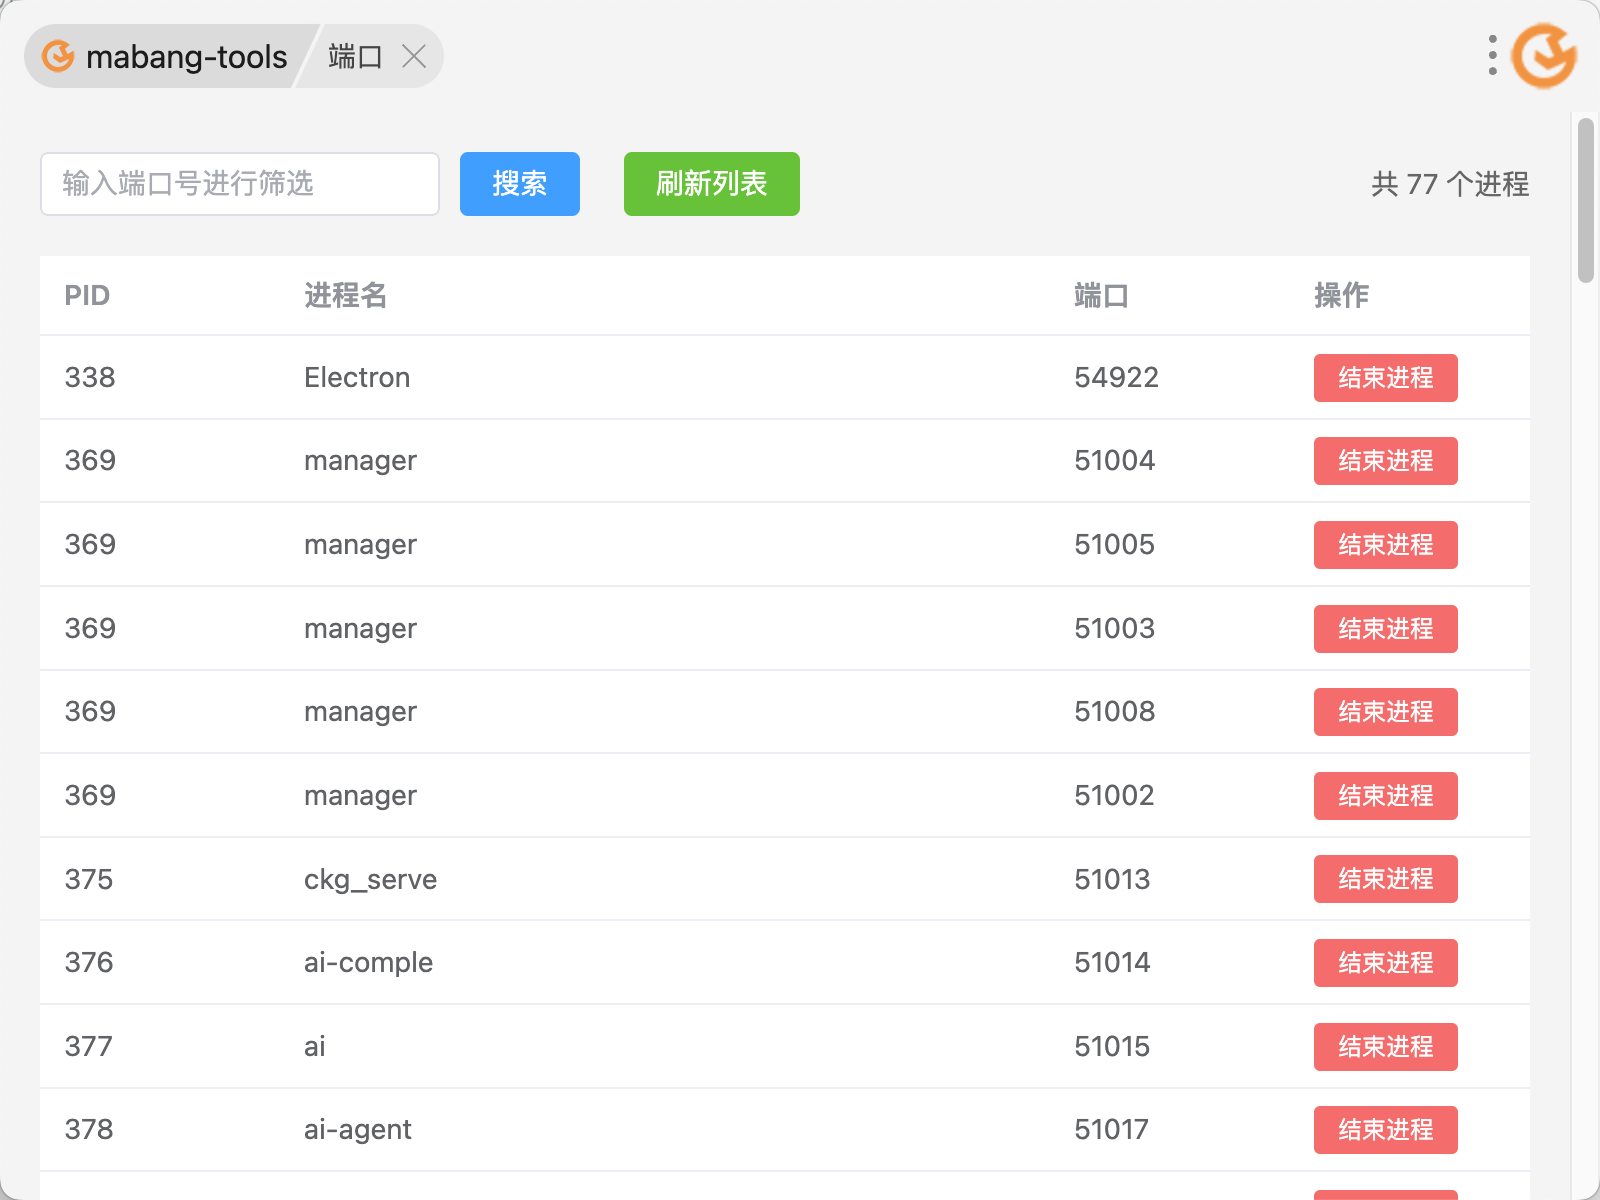Viewport: 1600px width, 1200px height.
Task: End the Electron process on port 54922
Action: point(1385,378)
